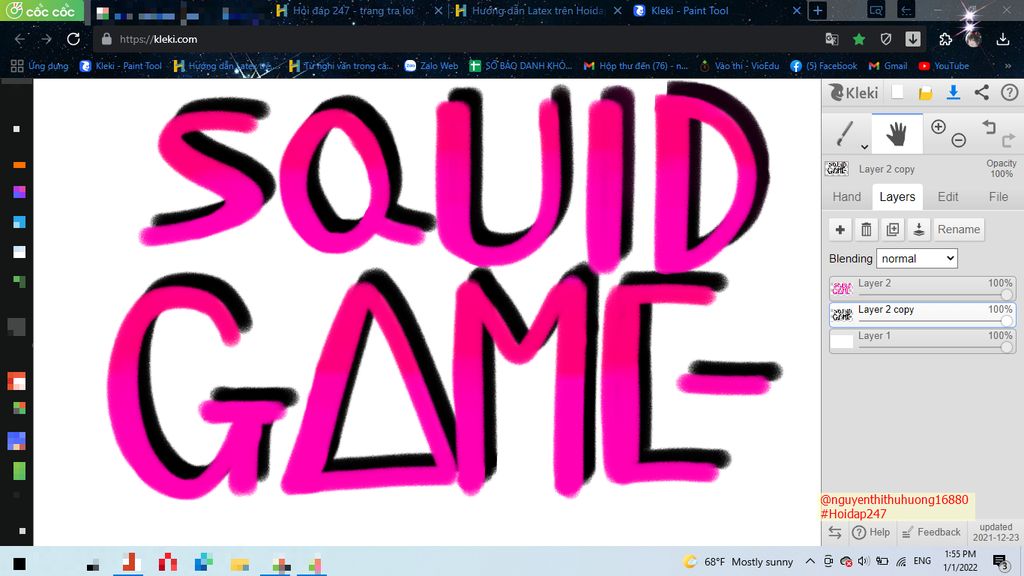Open the shield ad-block icon
The image size is (1024, 576).
(886, 39)
